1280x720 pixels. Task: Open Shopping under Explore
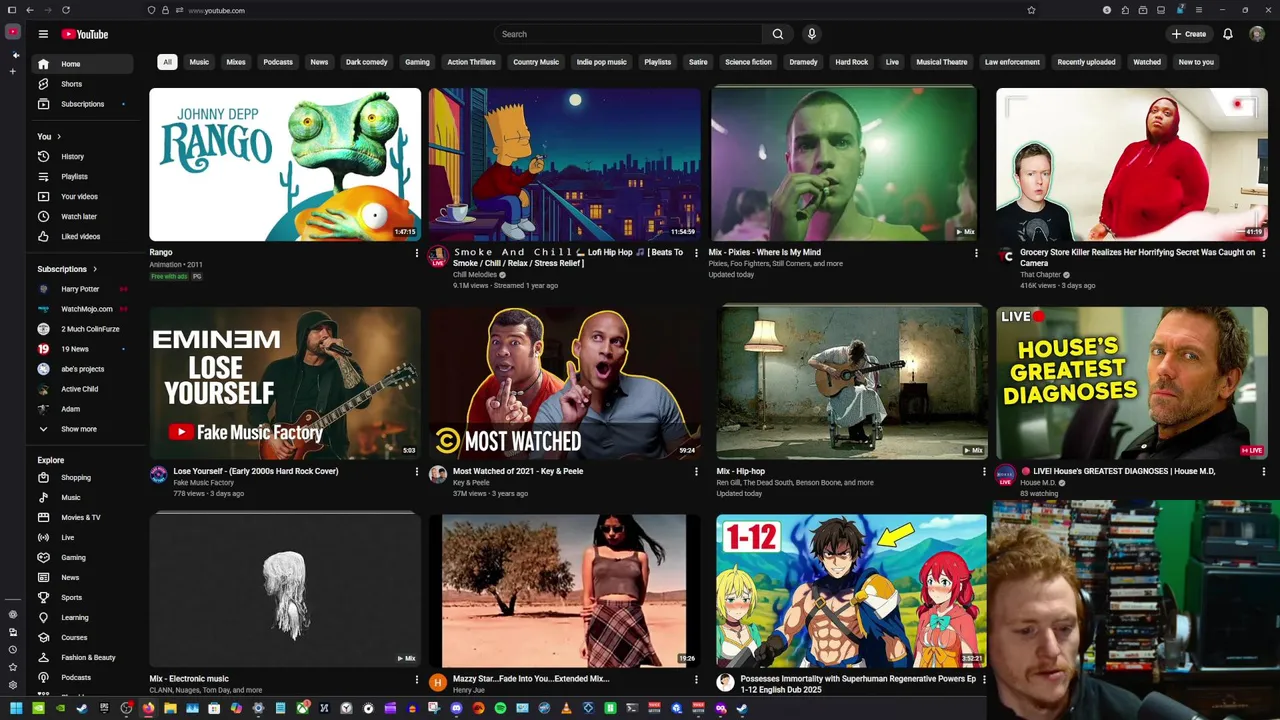point(80,477)
